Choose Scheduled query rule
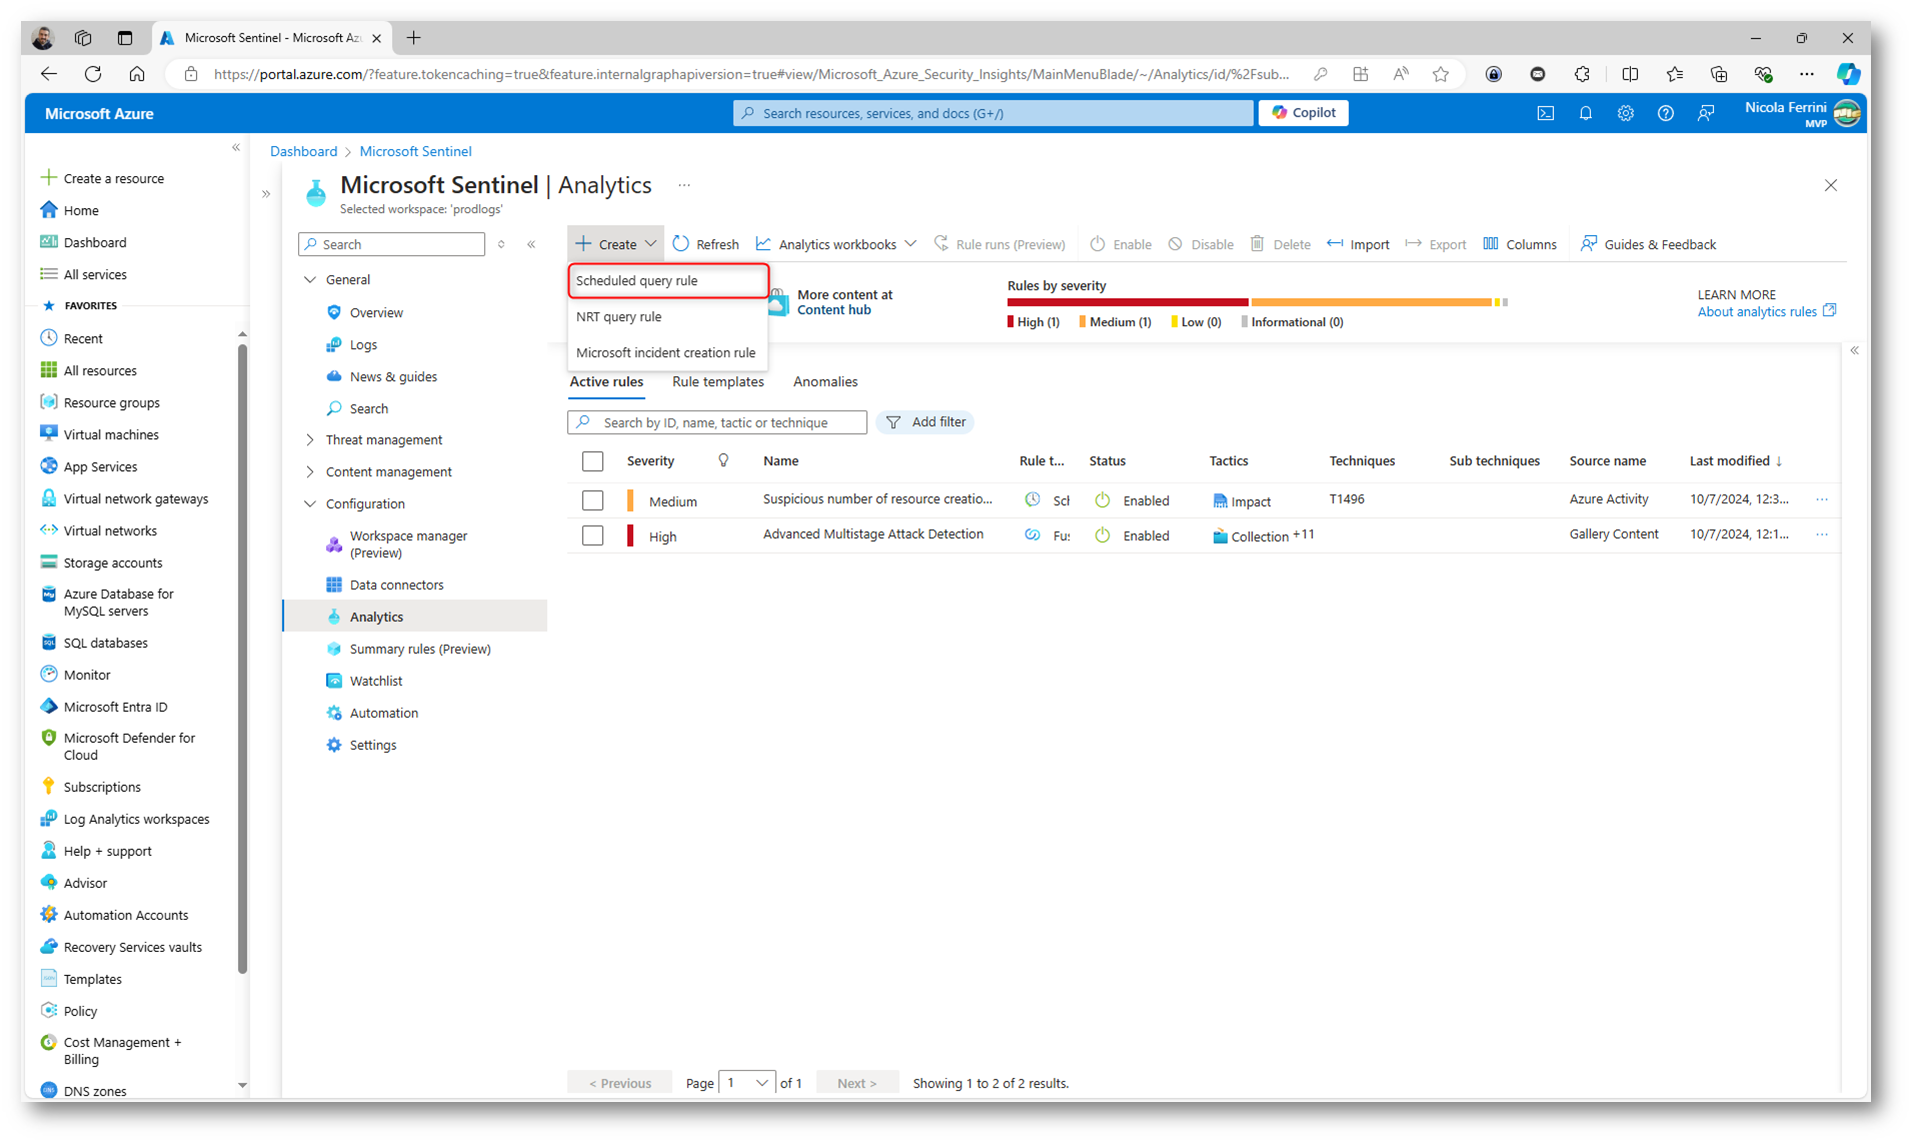This screenshot has height=1144, width=1913. (x=668, y=281)
